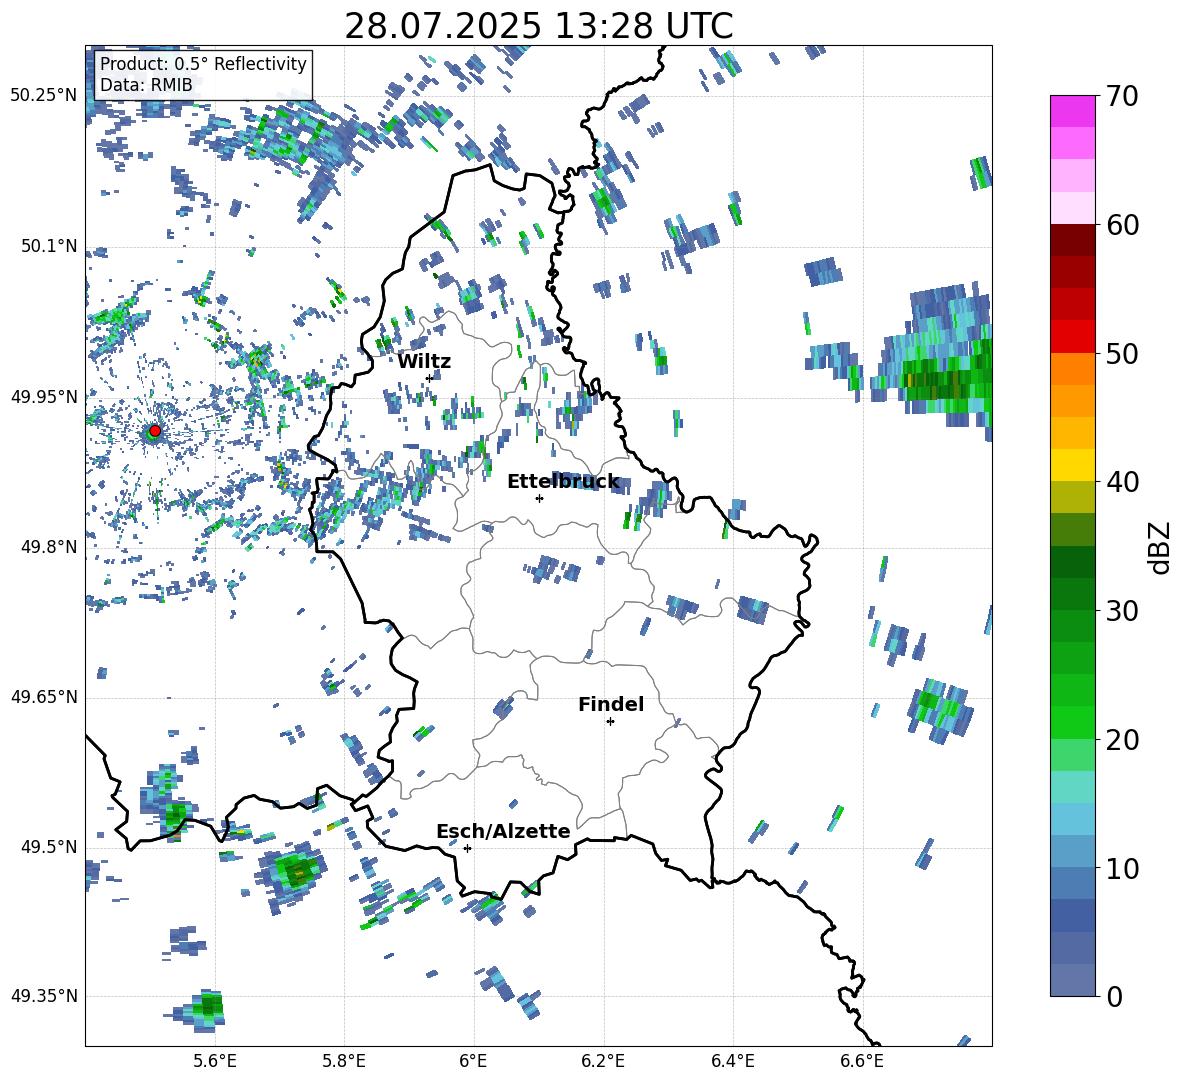Click the 10 tick on the colorbar
This screenshot has width=1184, height=1081.
pyautogui.click(x=1122, y=868)
